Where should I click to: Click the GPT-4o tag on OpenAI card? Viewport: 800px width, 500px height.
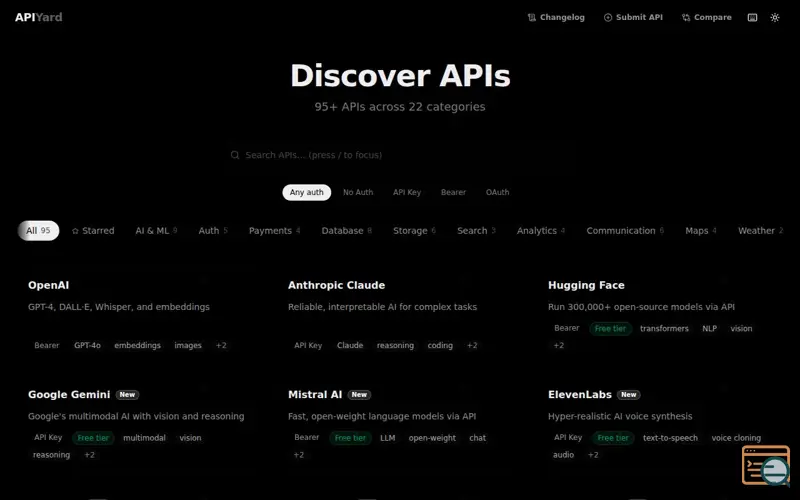[x=87, y=345]
